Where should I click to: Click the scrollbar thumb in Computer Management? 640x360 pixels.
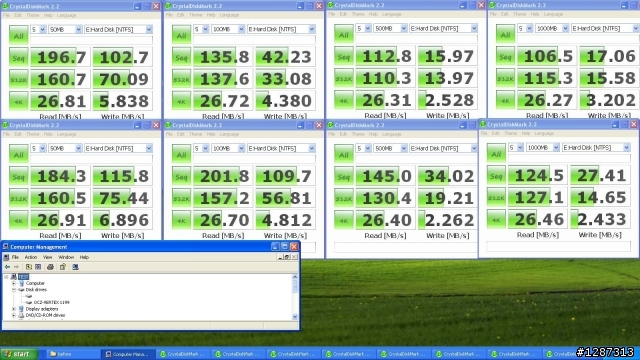295,286
